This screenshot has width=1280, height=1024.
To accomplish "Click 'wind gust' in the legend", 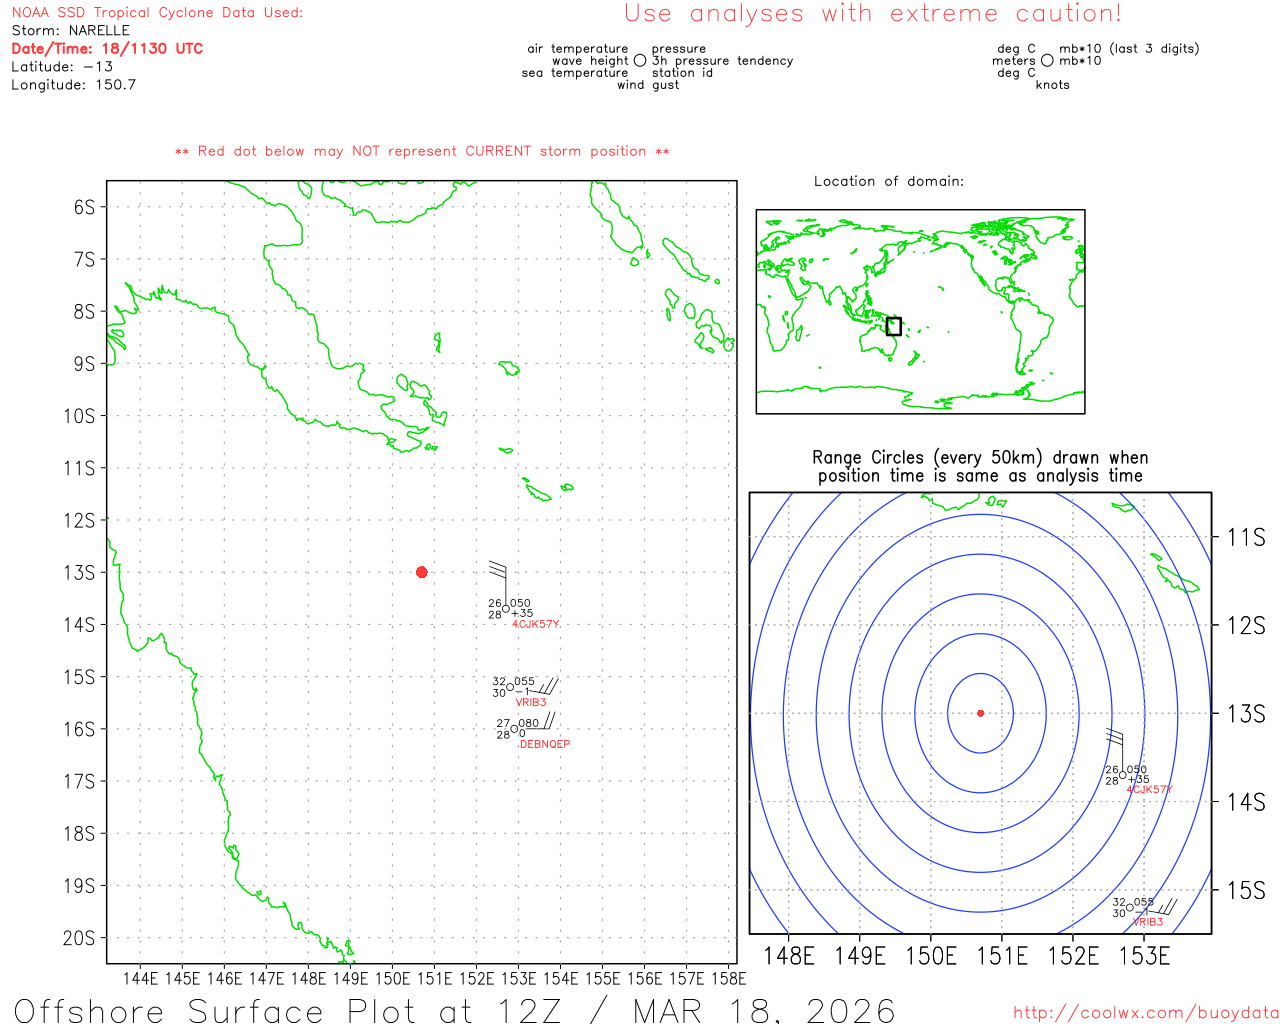I will tap(648, 84).
